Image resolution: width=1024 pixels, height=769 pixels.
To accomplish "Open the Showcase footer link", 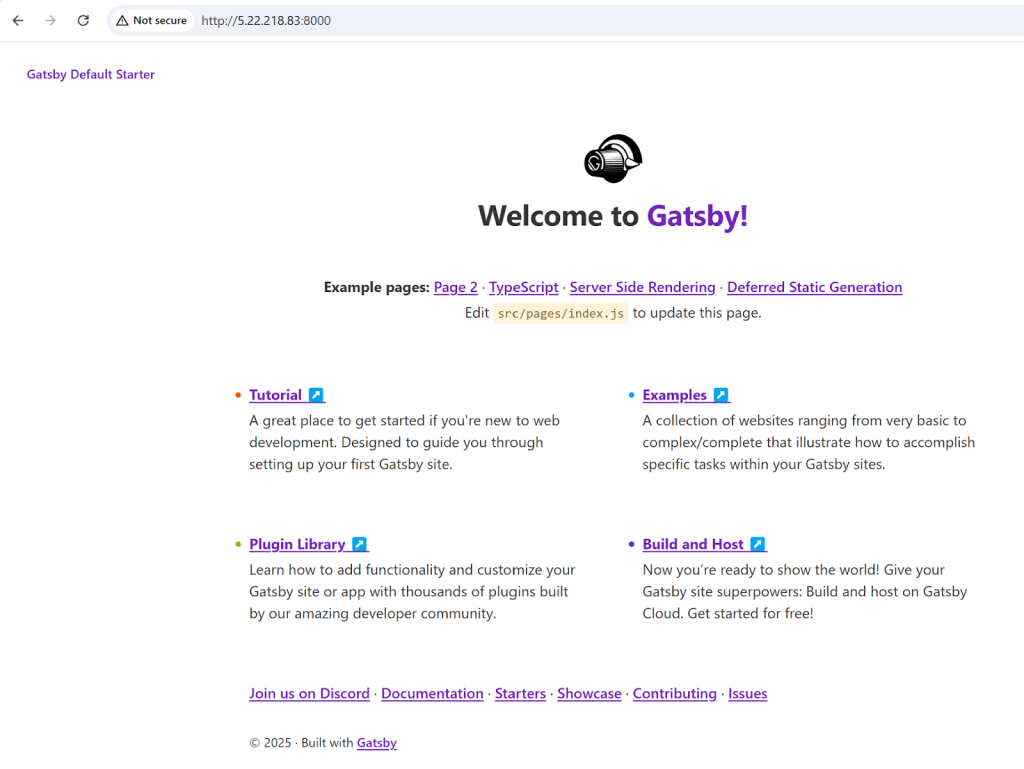I will [x=589, y=693].
